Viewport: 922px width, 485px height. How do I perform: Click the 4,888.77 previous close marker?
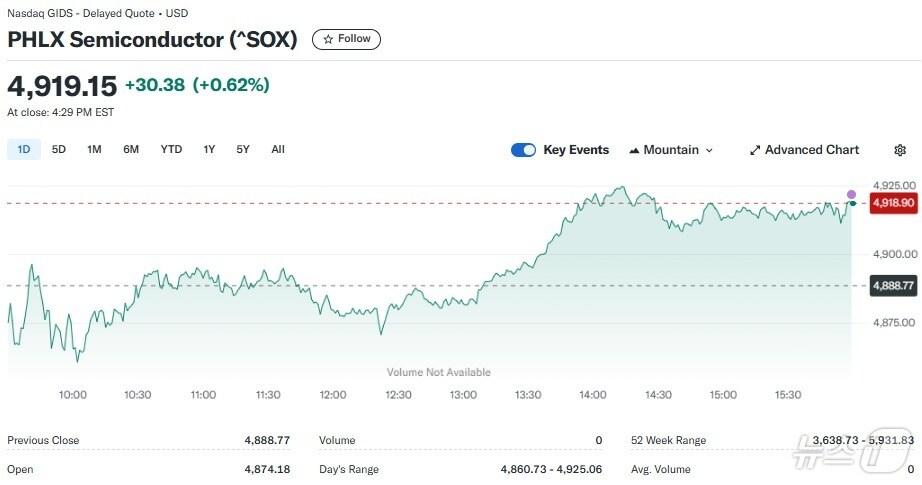893,286
